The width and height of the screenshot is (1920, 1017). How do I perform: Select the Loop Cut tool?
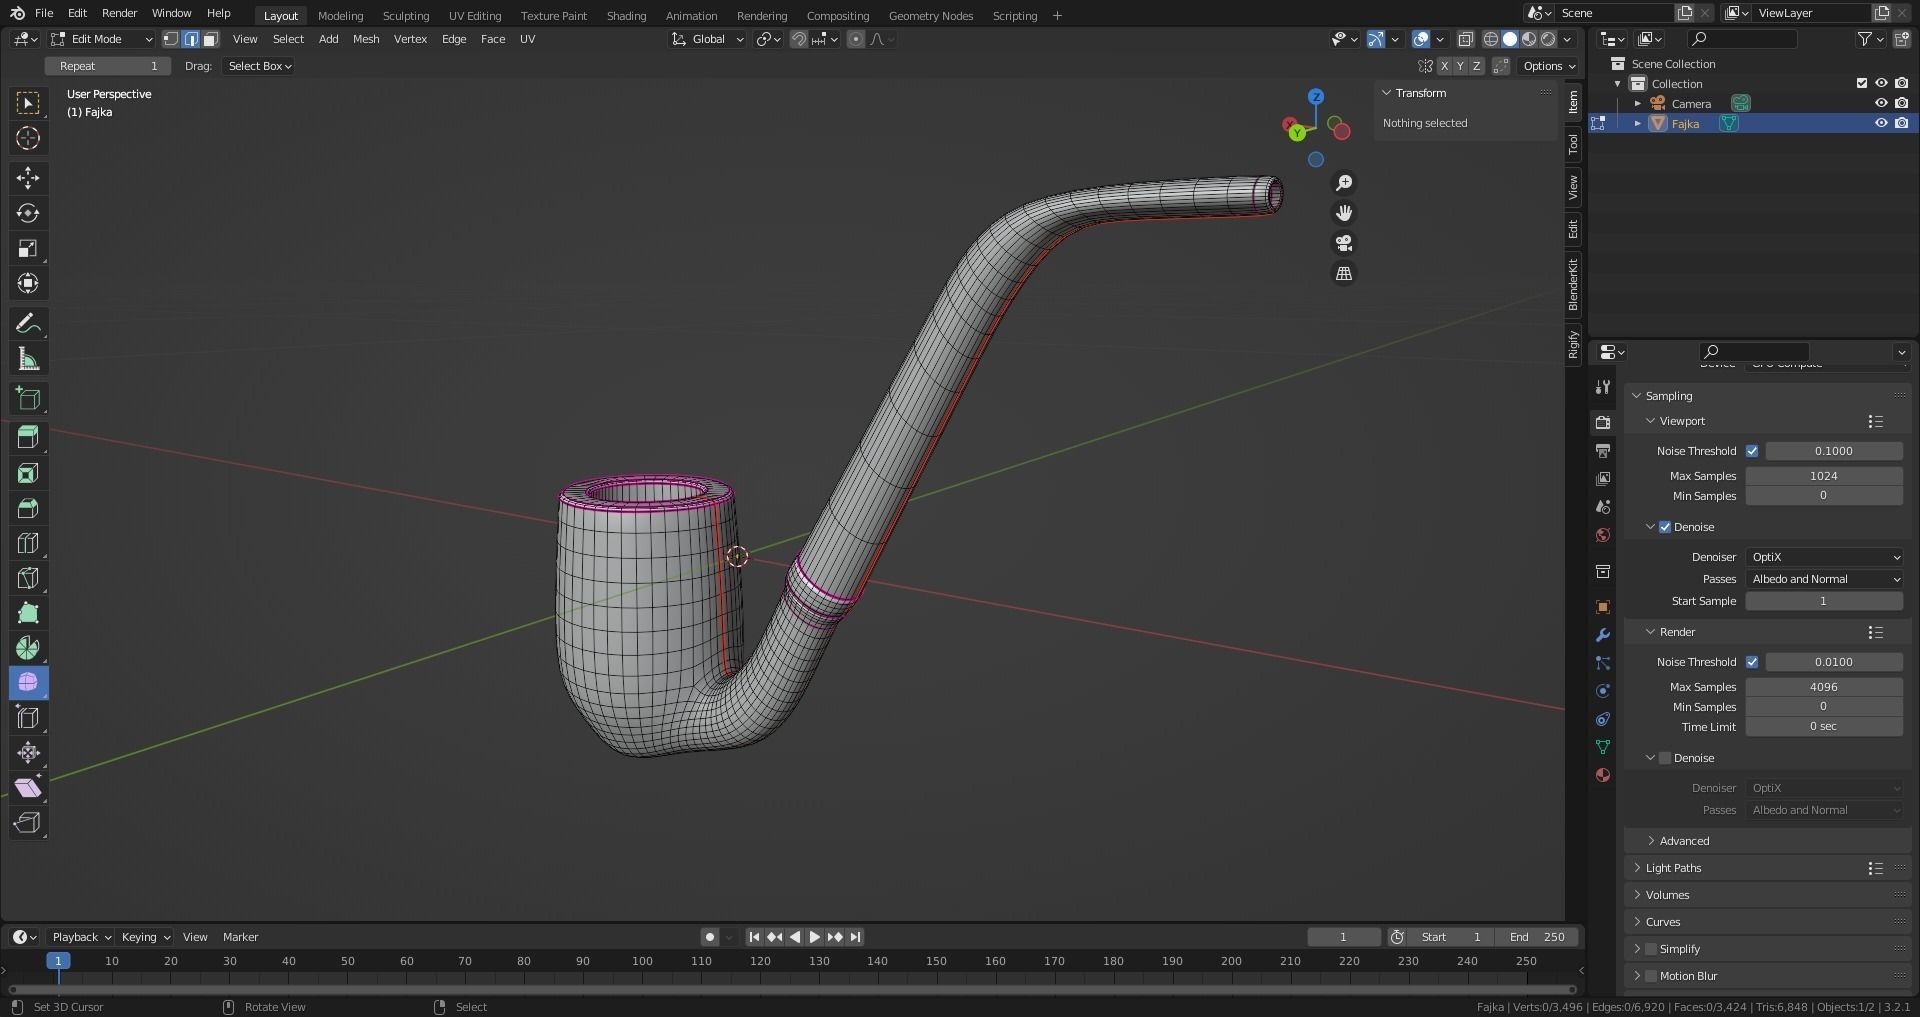click(28, 543)
